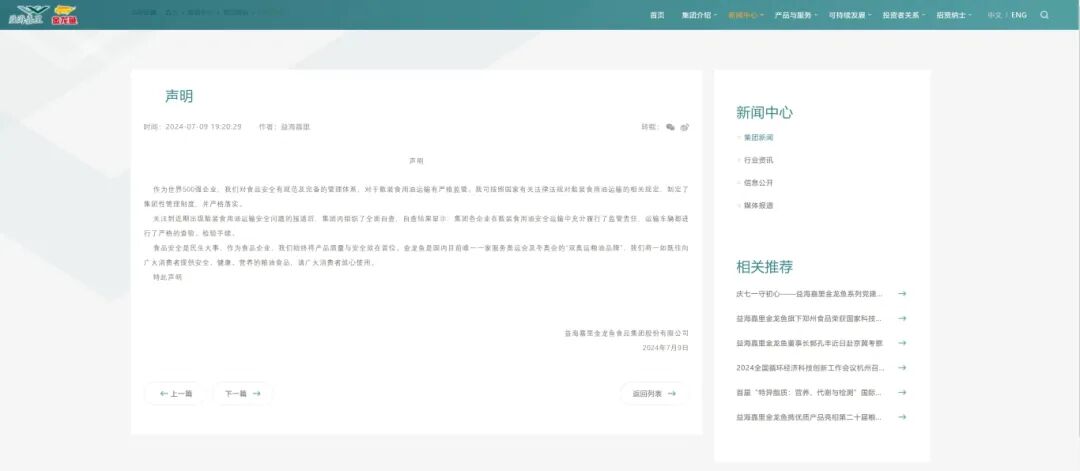Screen dimensions: 1080x471
Task: Click arrow beside 郑州食品荣获国家科技 article
Action: (902, 318)
